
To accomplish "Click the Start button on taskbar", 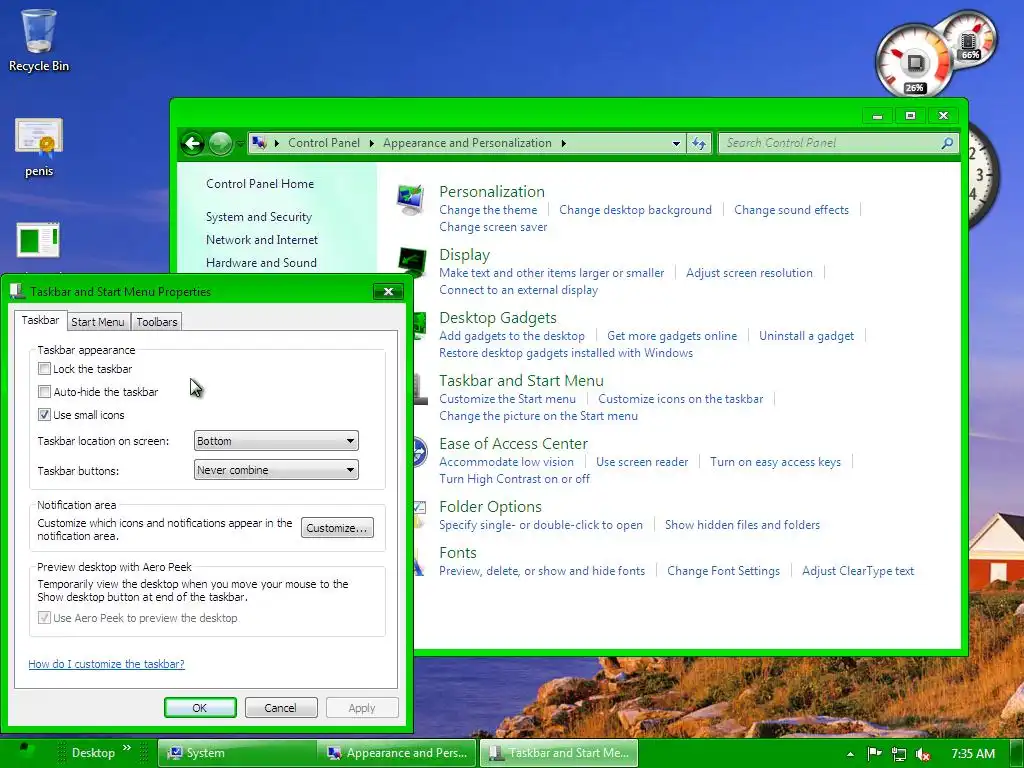I will click(24, 752).
